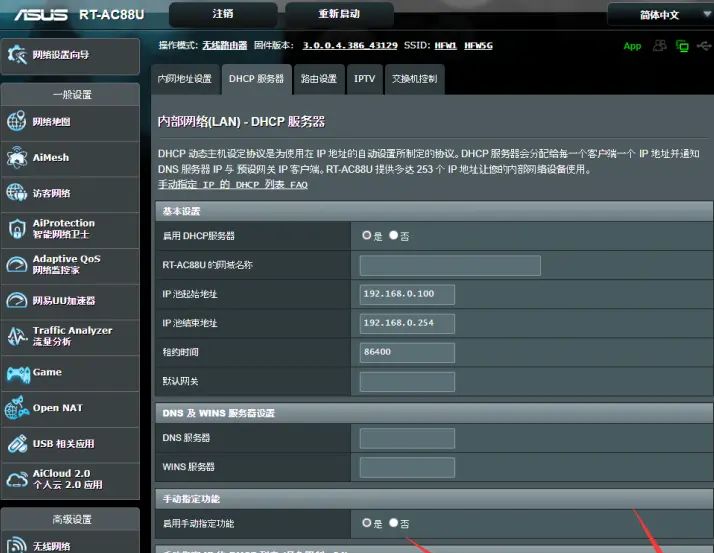Click the RT-AC88U 的网域名称 field

pyautogui.click(x=450, y=265)
